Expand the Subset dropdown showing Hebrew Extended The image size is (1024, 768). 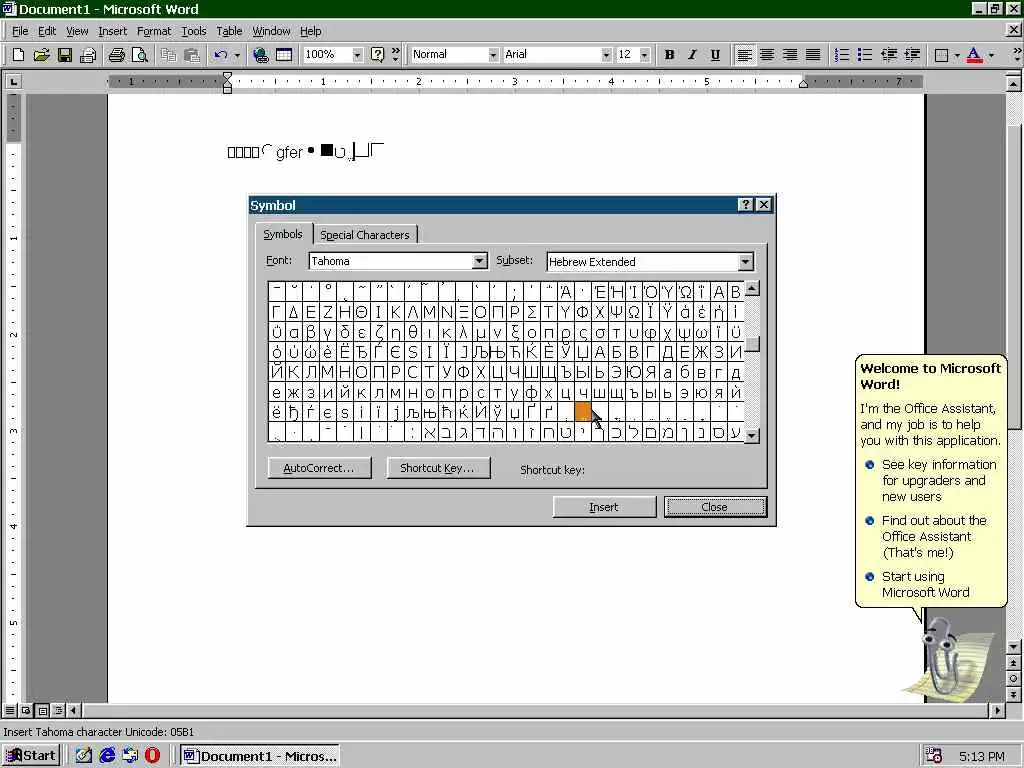[745, 262]
